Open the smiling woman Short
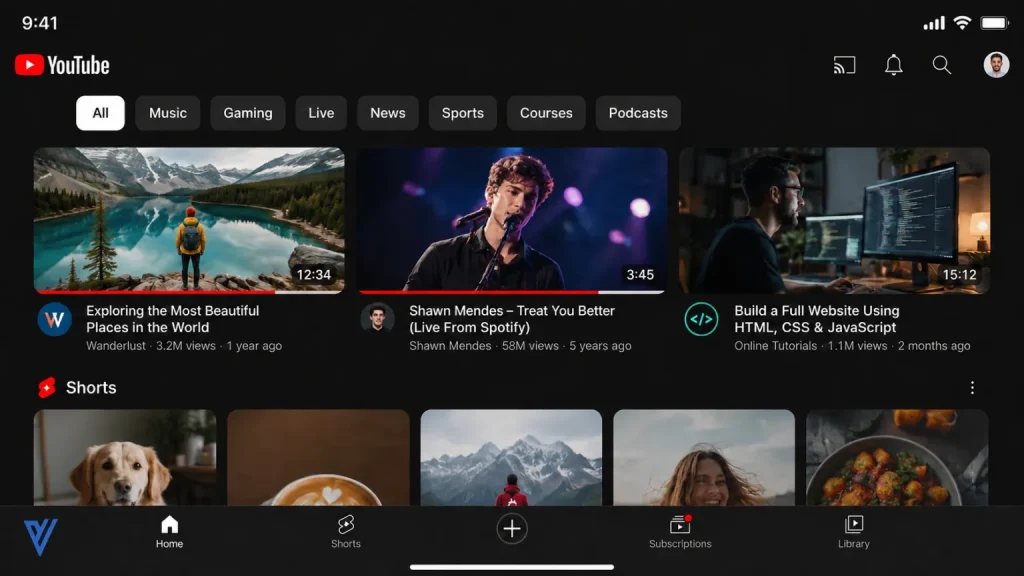Viewport: 1024px width, 576px height. (x=704, y=457)
